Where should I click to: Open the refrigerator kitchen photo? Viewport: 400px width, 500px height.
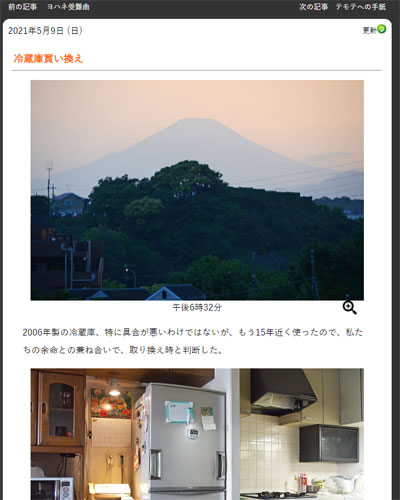135,434
